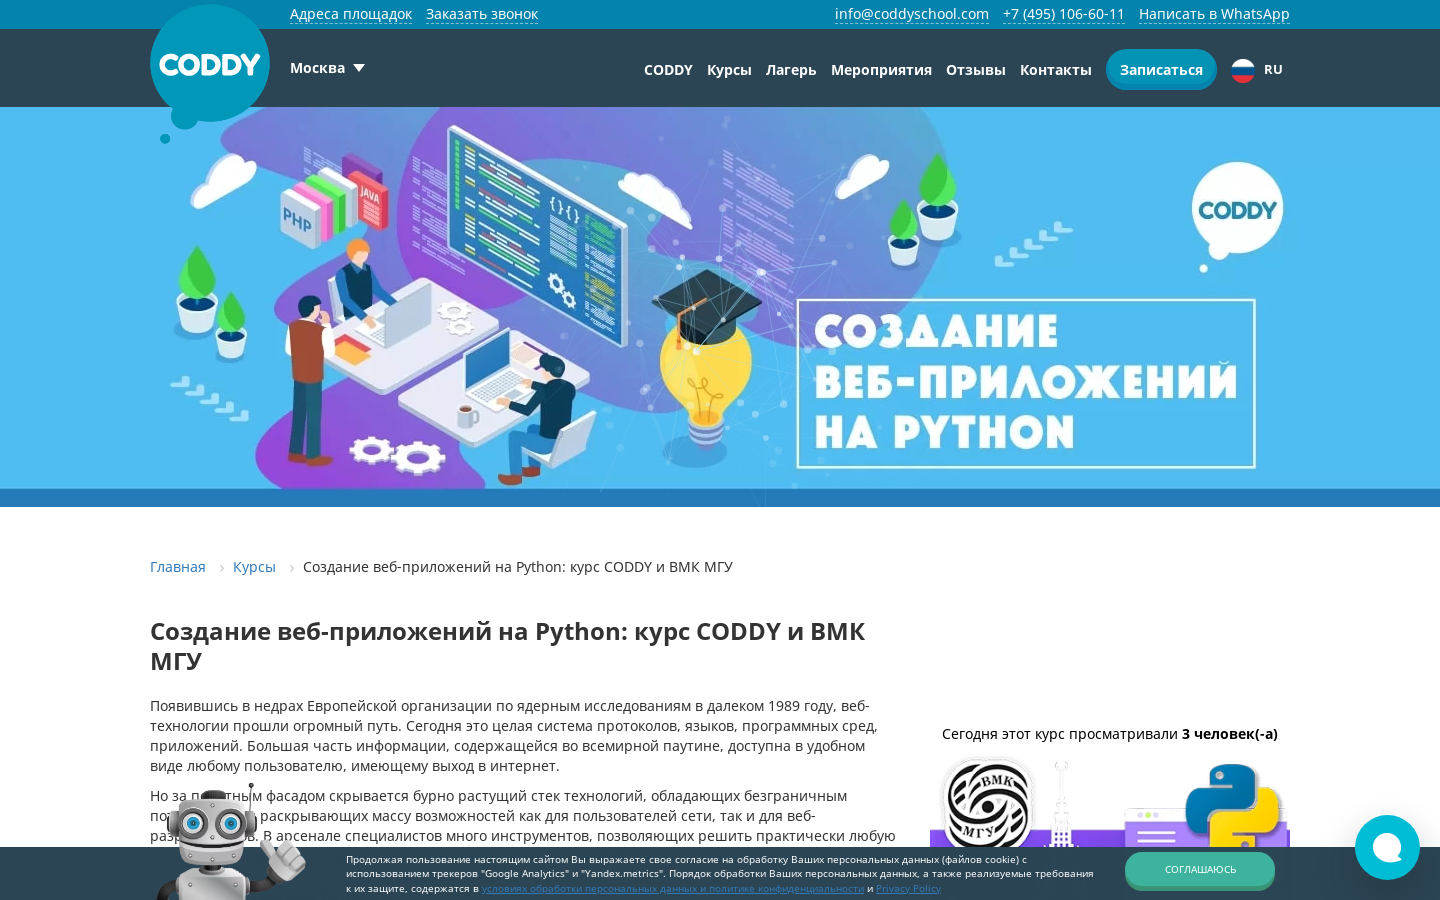Click the Russian flag language icon

click(x=1243, y=70)
